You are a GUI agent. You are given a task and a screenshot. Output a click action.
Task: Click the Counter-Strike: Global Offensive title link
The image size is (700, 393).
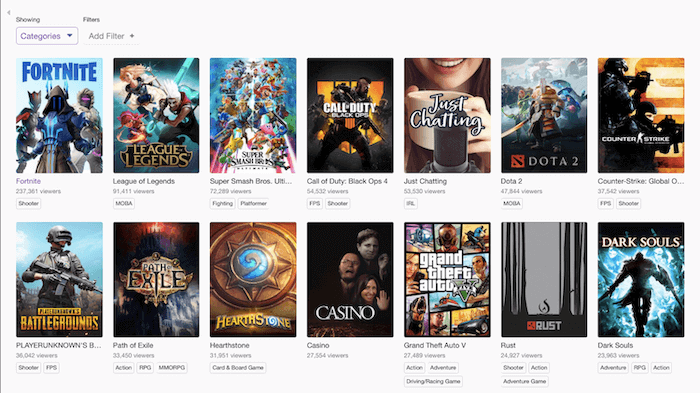pos(641,181)
